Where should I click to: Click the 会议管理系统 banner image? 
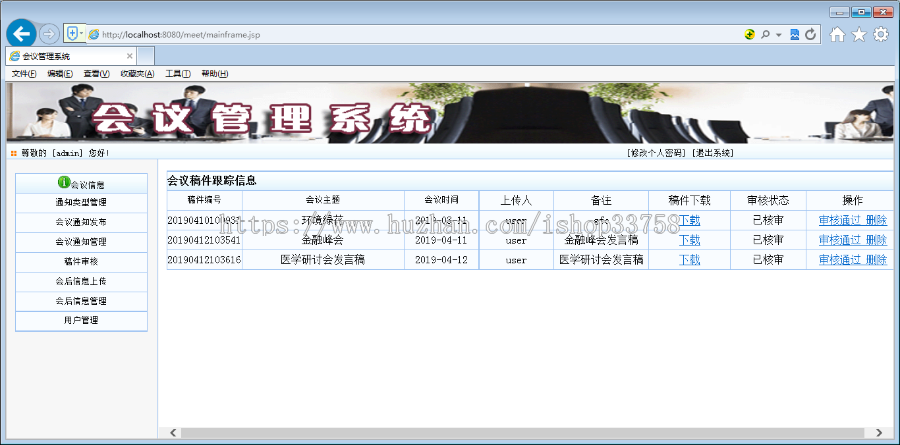click(x=450, y=113)
